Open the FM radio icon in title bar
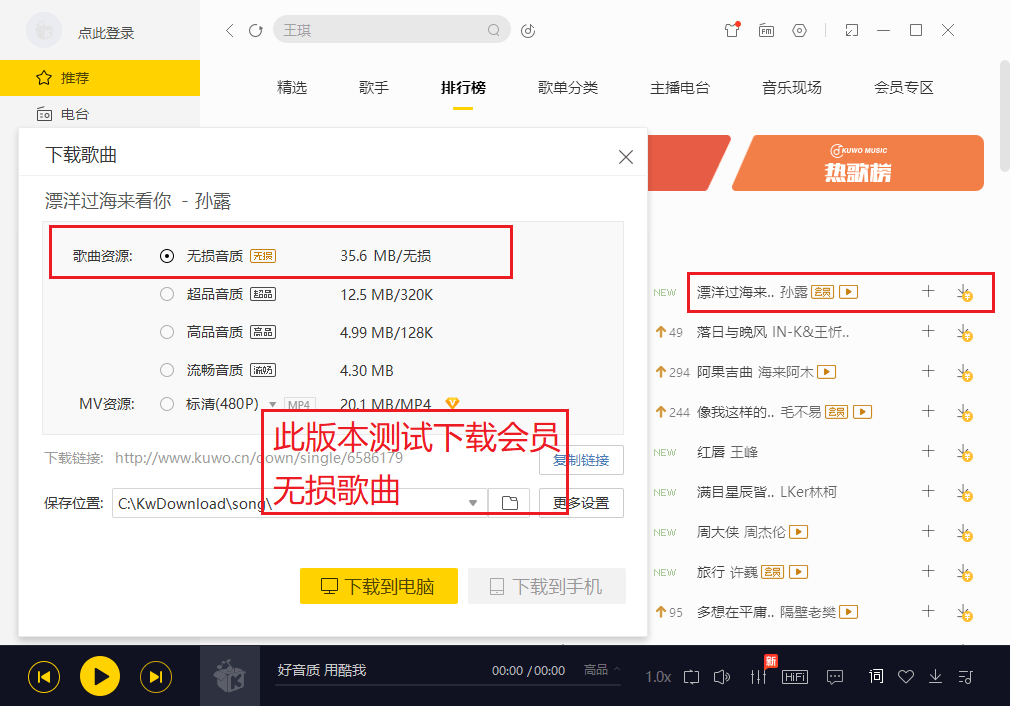 (x=766, y=30)
